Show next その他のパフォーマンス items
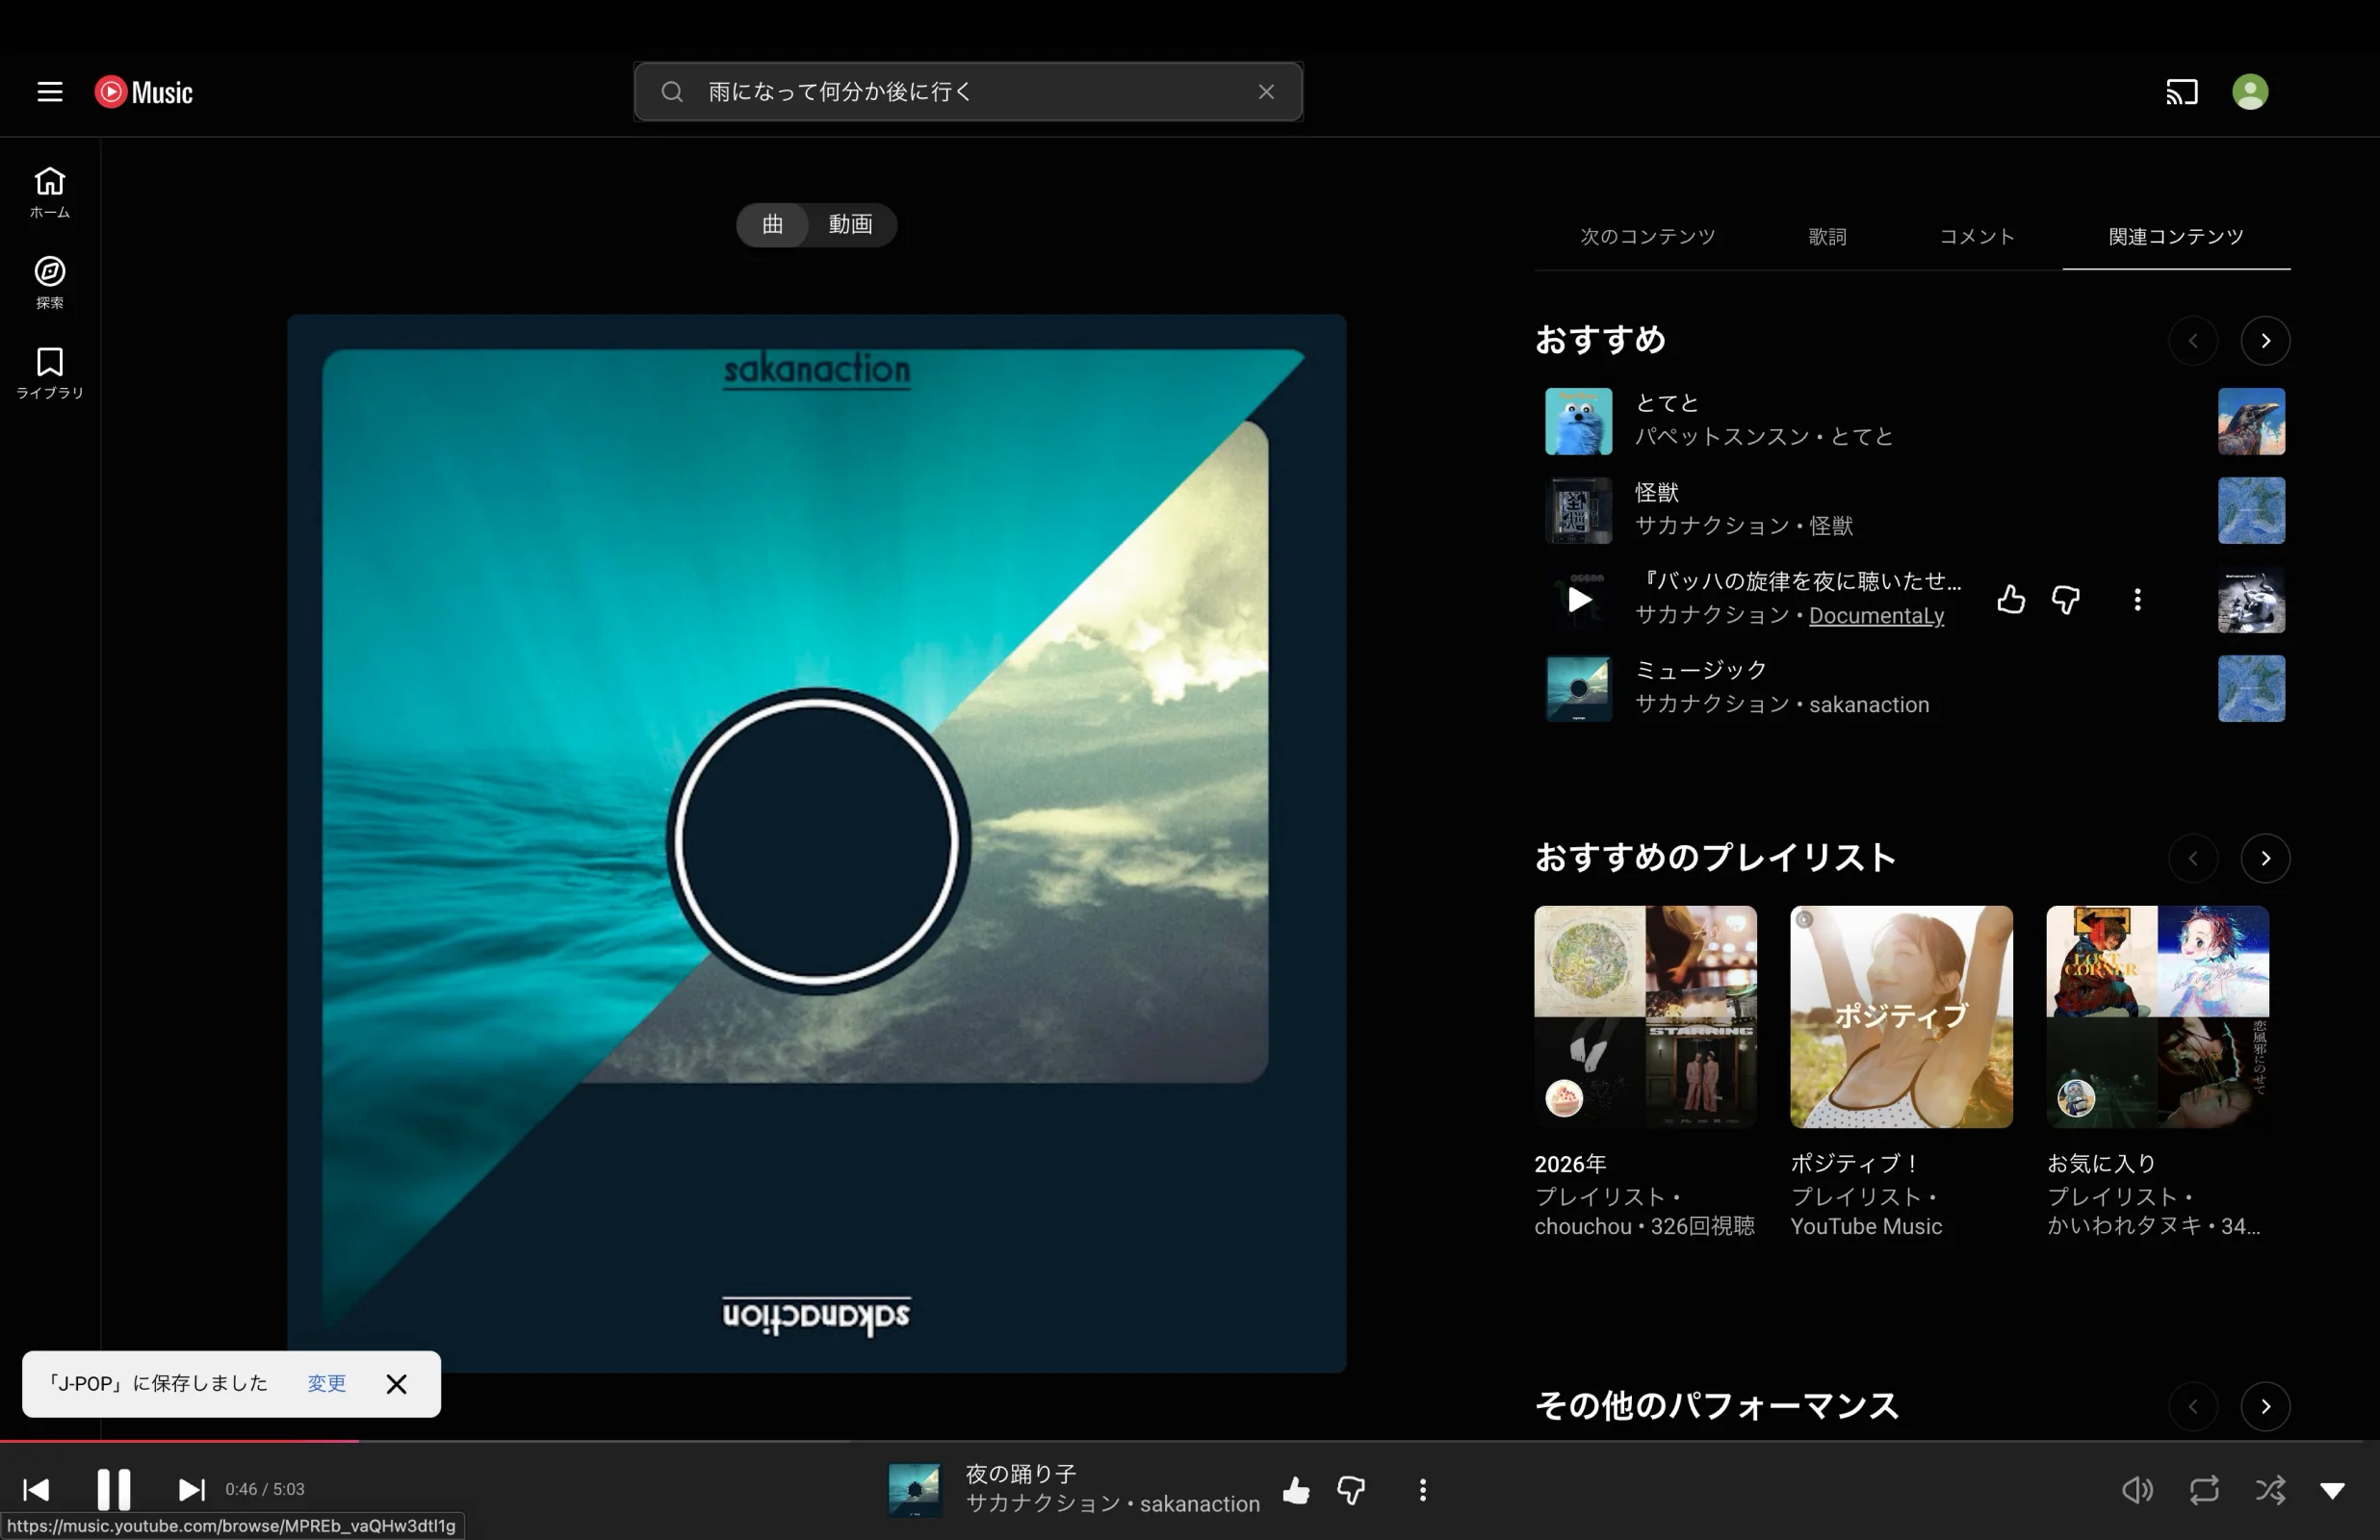 (x=2265, y=1407)
